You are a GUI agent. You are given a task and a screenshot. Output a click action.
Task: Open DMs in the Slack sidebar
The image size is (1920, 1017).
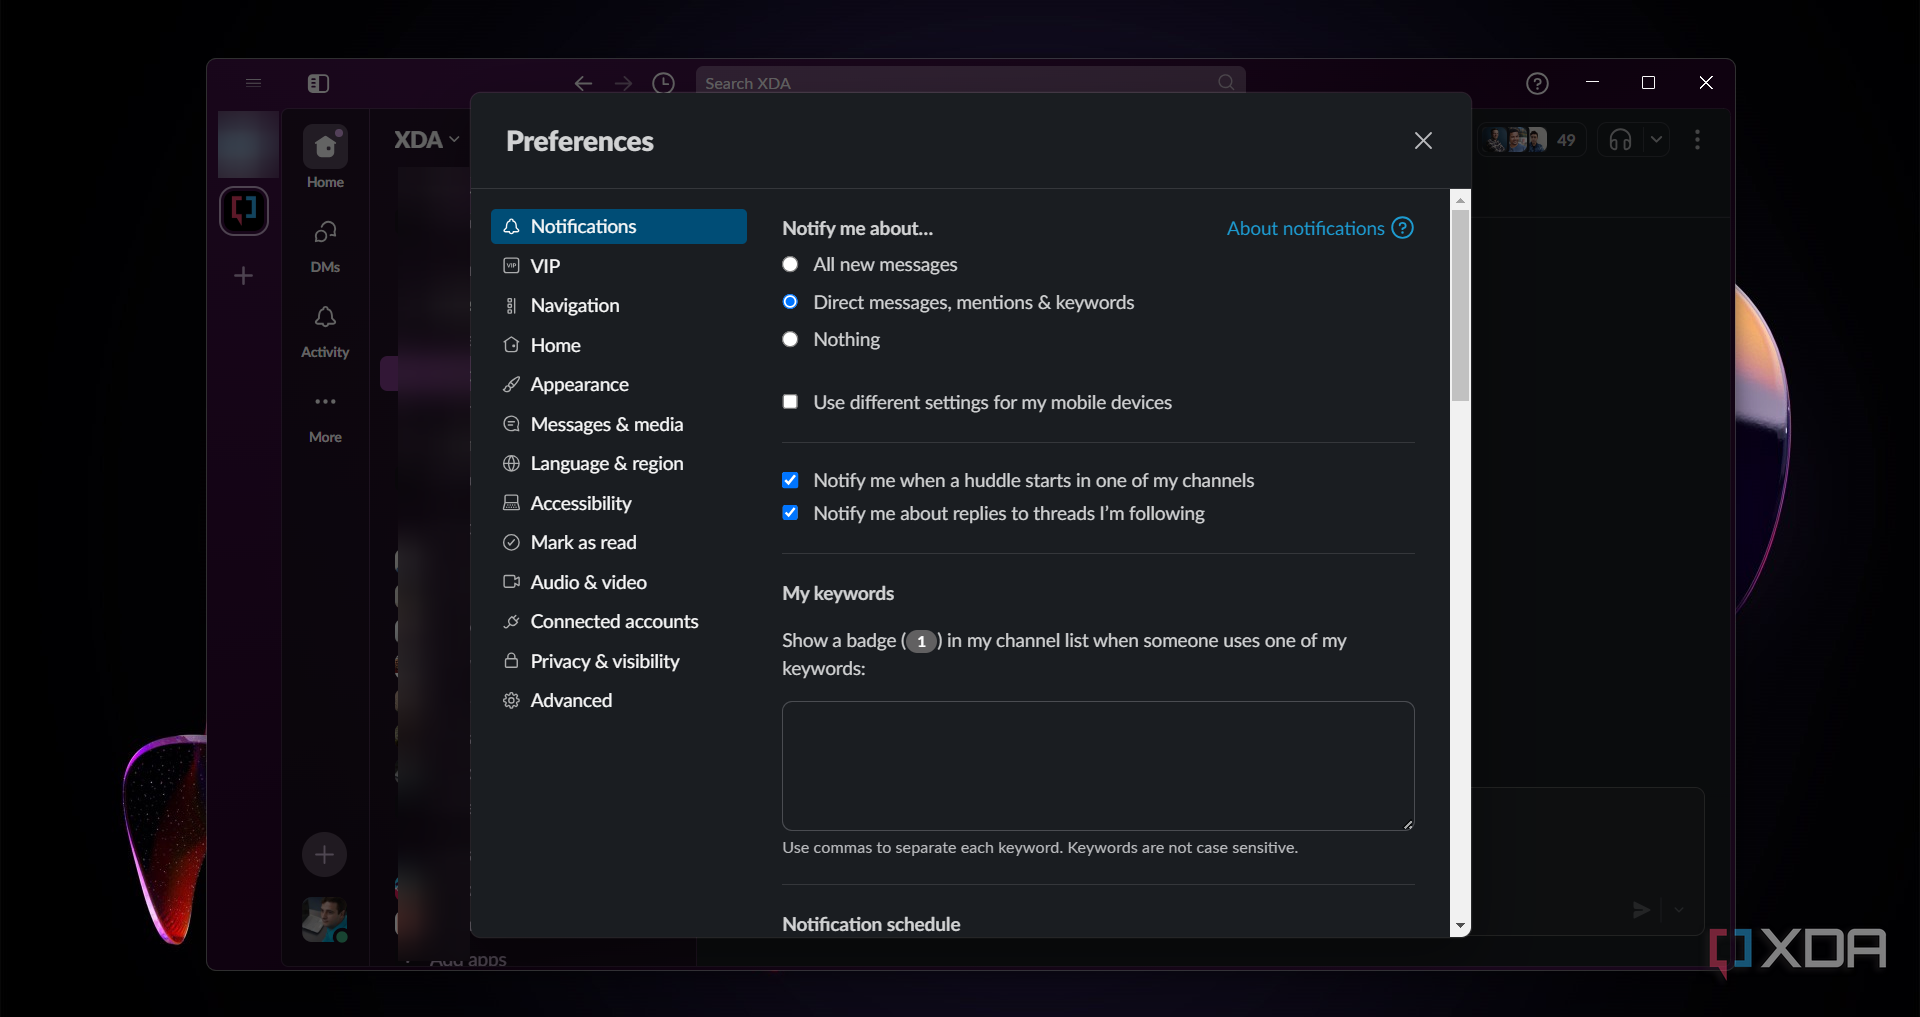[x=325, y=246]
